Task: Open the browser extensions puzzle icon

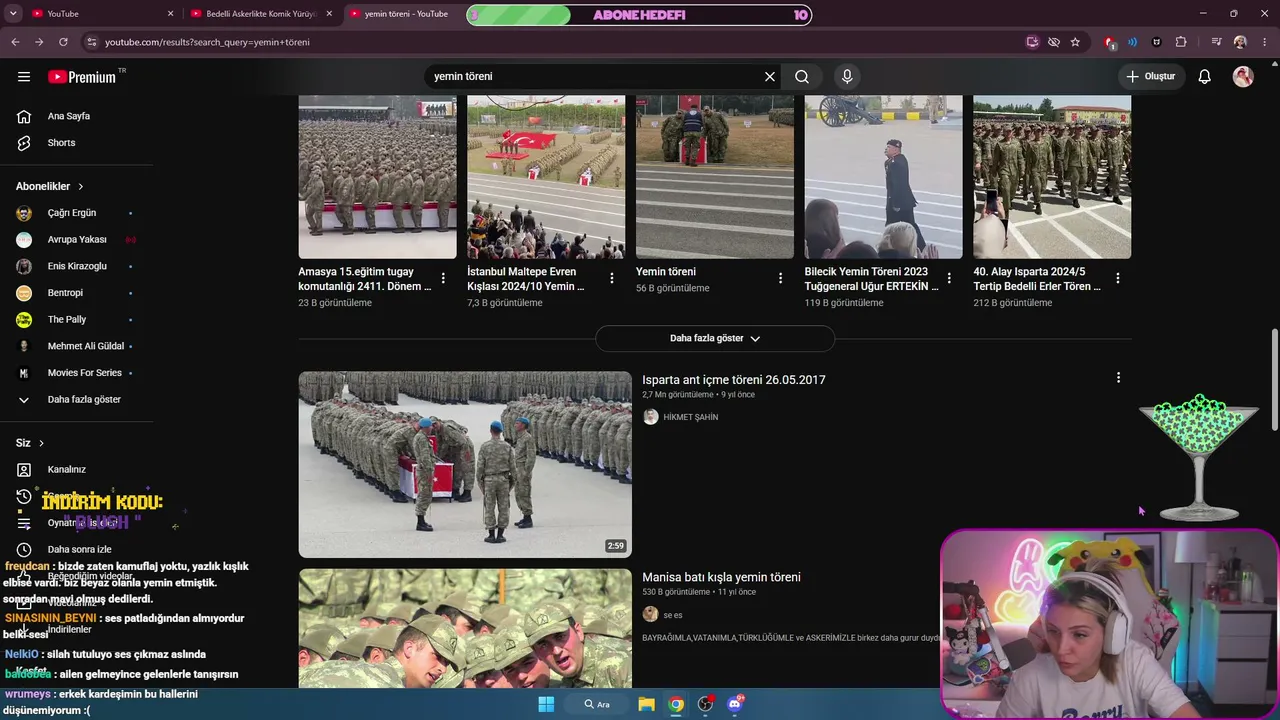Action: [1181, 42]
